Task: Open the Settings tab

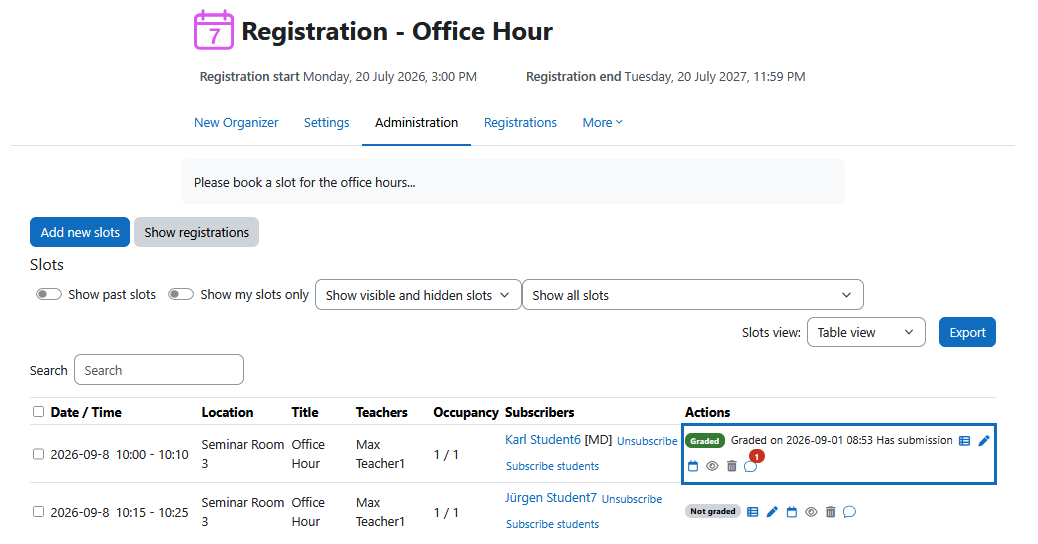Action: pos(326,122)
